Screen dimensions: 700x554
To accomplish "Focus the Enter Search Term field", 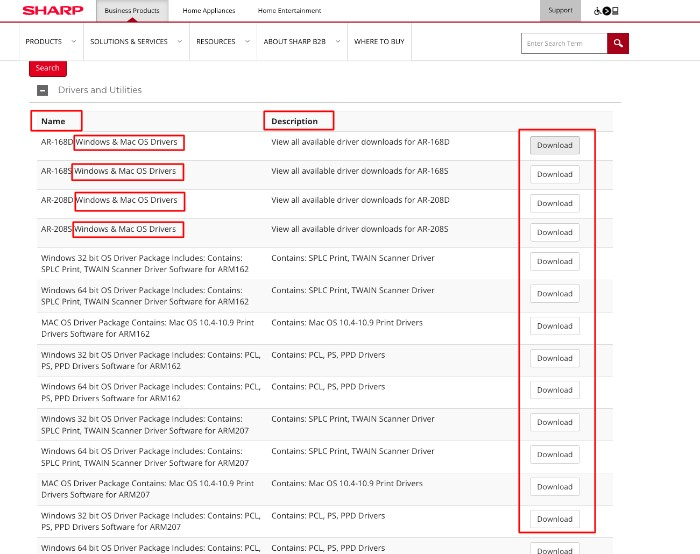I will (x=564, y=43).
